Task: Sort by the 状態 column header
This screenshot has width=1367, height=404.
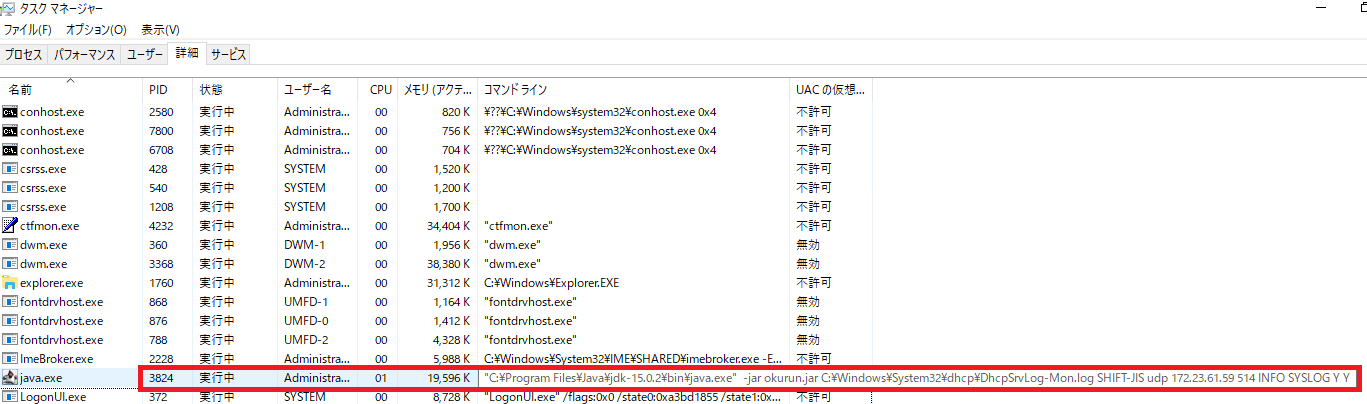Action: [235, 90]
